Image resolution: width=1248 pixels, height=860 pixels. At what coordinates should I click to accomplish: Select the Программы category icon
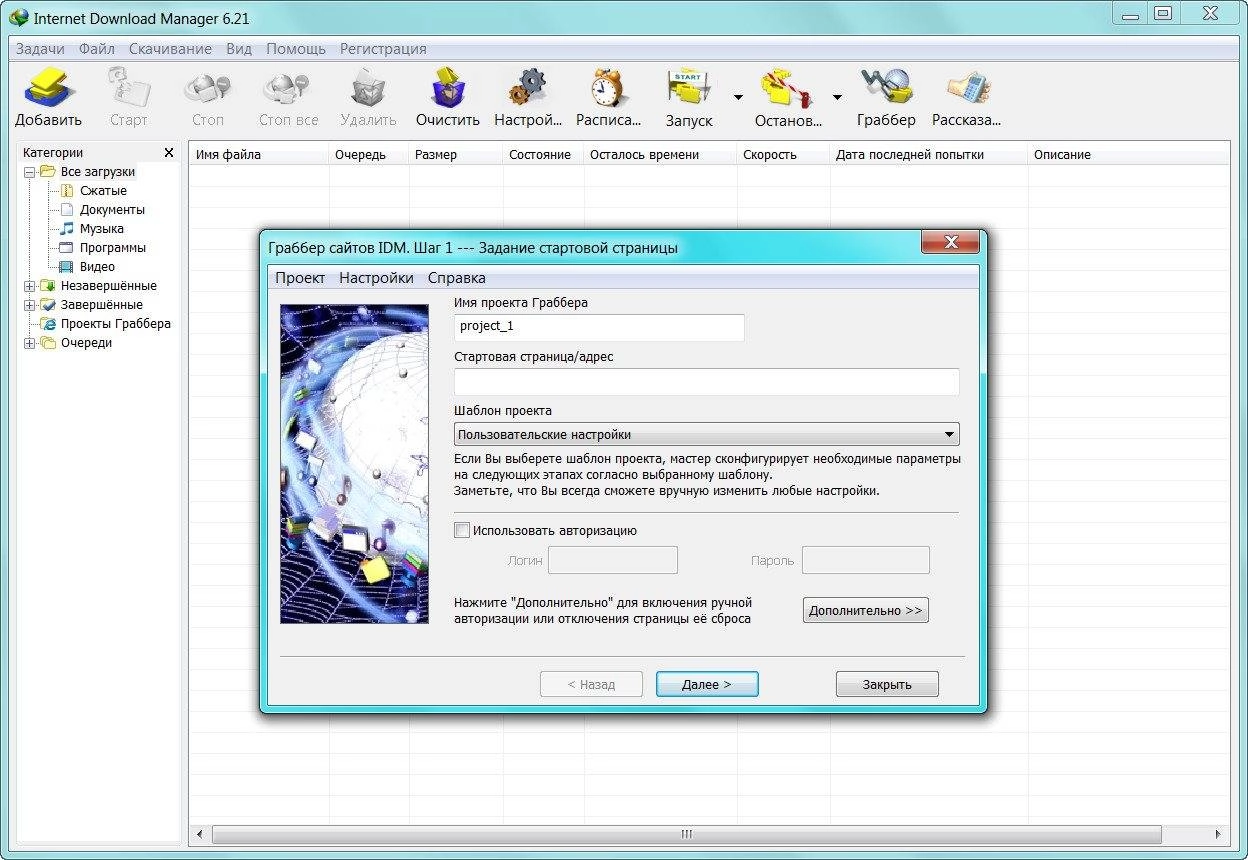tap(67, 248)
